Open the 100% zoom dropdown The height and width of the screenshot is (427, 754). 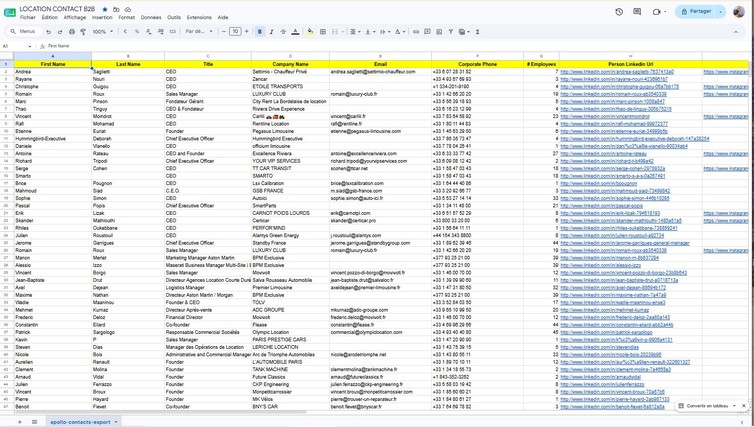[103, 32]
